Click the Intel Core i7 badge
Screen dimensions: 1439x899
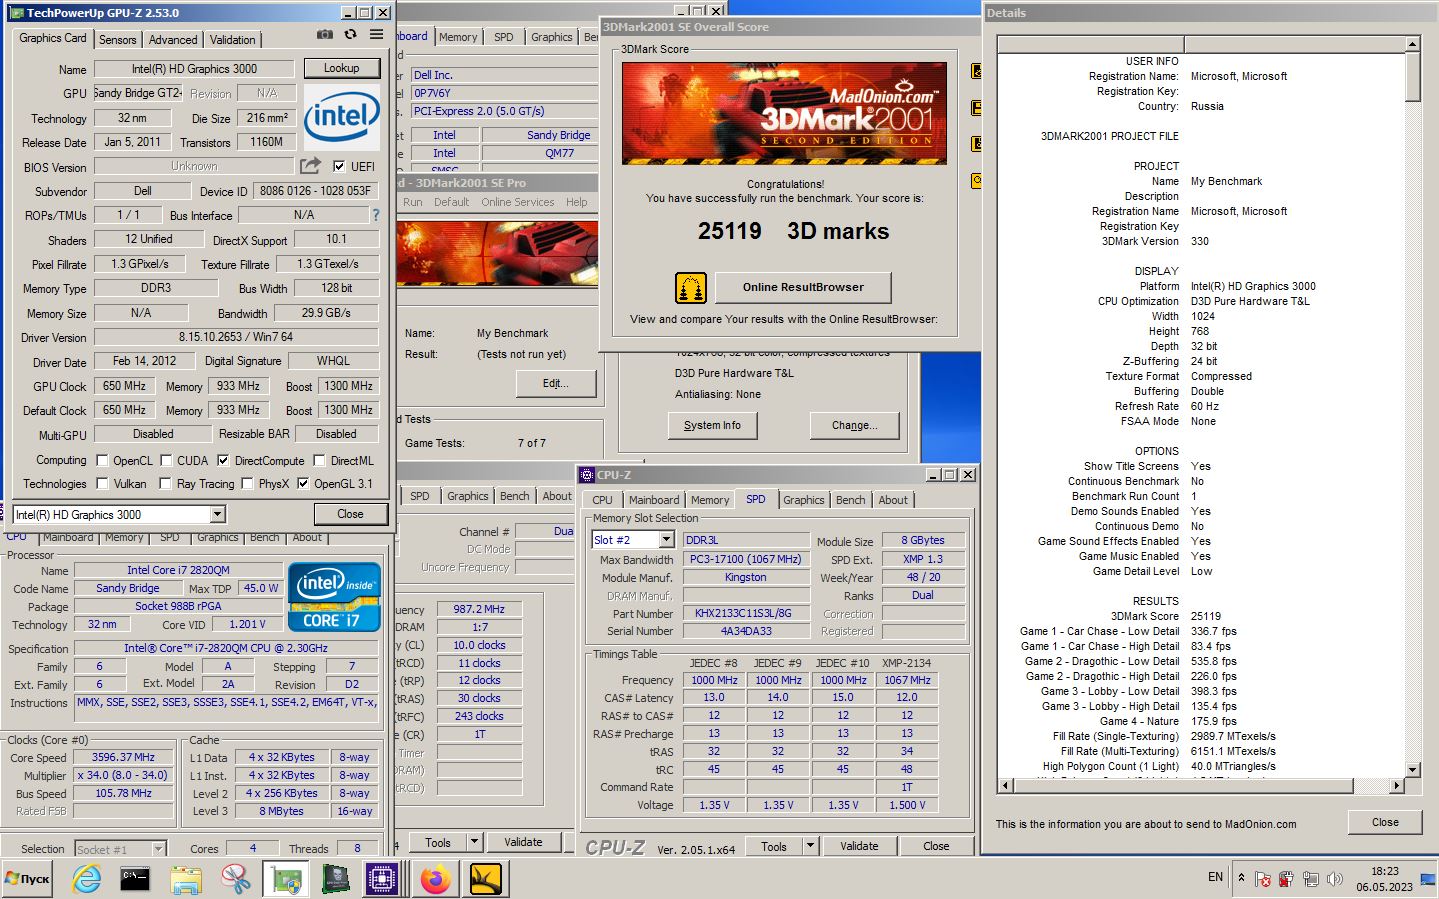coord(334,597)
